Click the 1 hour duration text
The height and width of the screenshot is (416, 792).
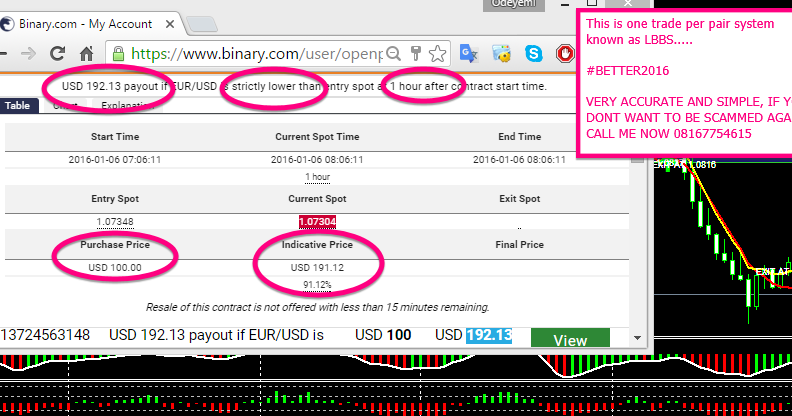pyautogui.click(x=317, y=177)
